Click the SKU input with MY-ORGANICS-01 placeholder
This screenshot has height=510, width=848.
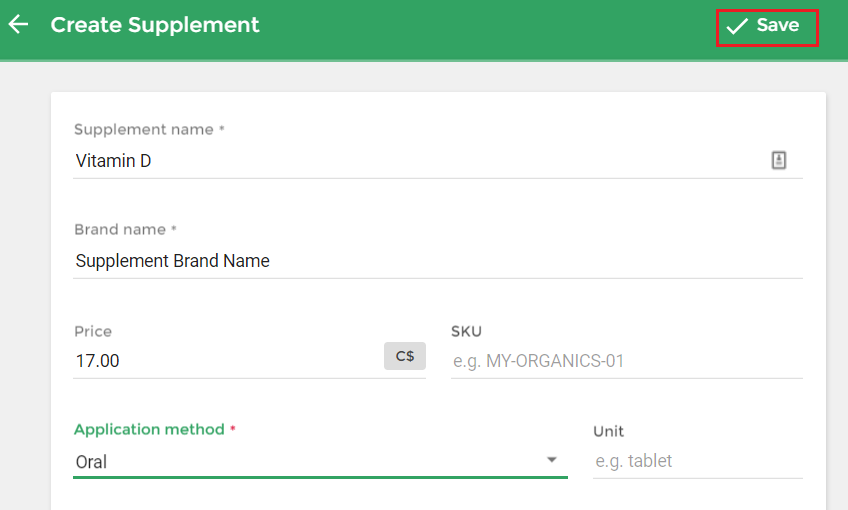click(x=626, y=361)
